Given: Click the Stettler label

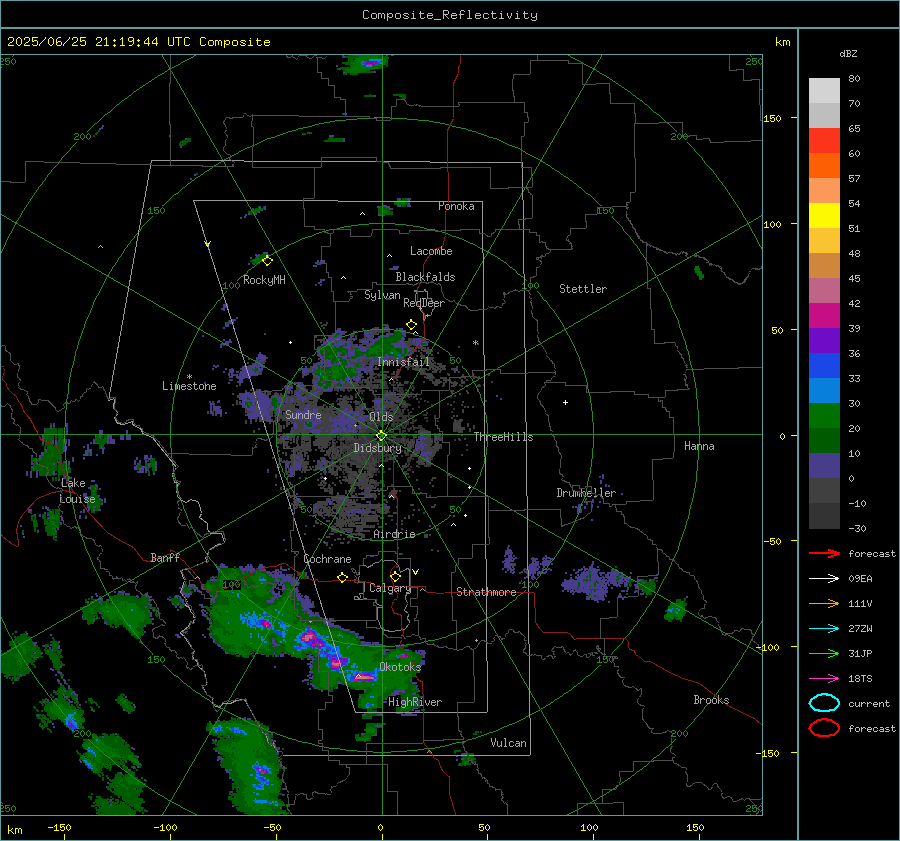Looking at the screenshot, I should coord(583,289).
